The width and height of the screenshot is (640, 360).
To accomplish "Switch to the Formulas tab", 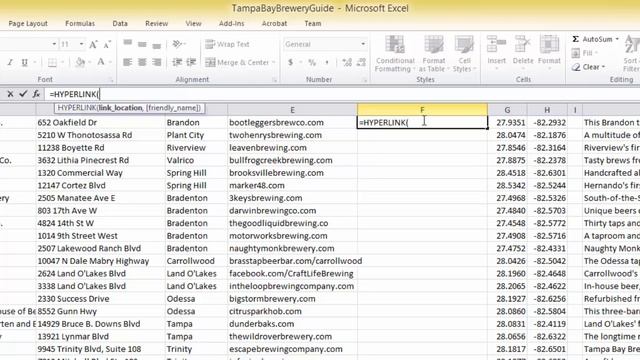I will [80, 24].
